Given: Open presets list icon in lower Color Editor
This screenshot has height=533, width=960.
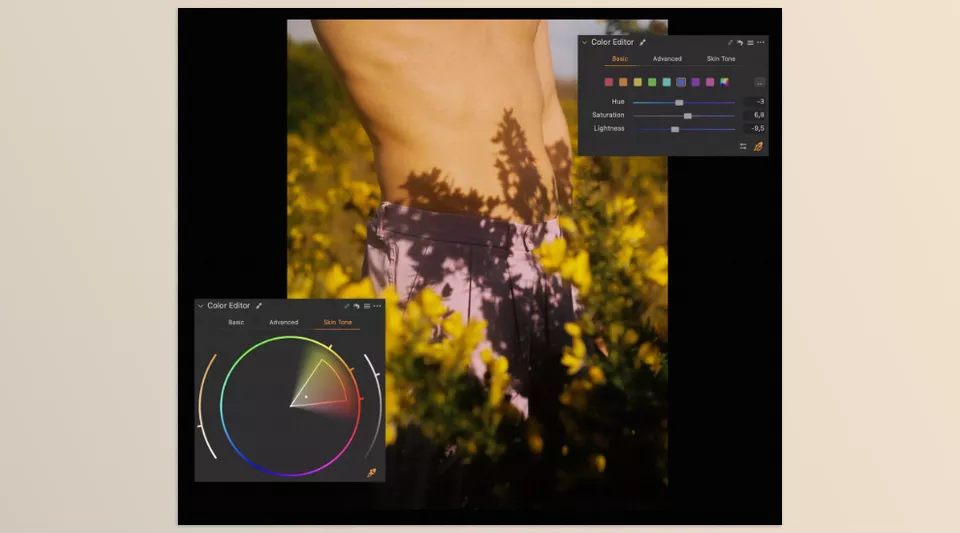Looking at the screenshot, I should click(x=367, y=306).
